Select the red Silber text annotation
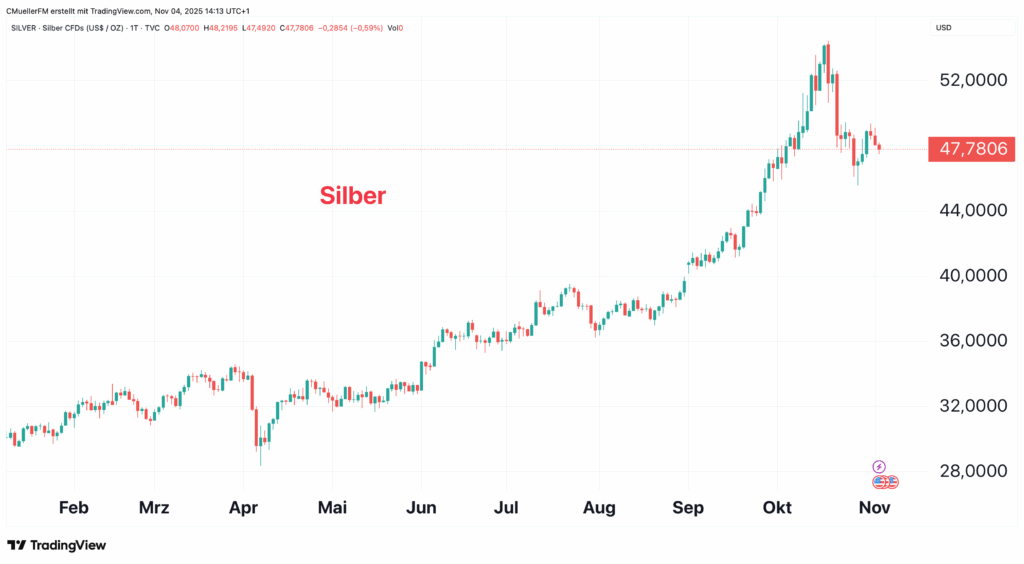The height and width of the screenshot is (564, 1024). tap(352, 195)
